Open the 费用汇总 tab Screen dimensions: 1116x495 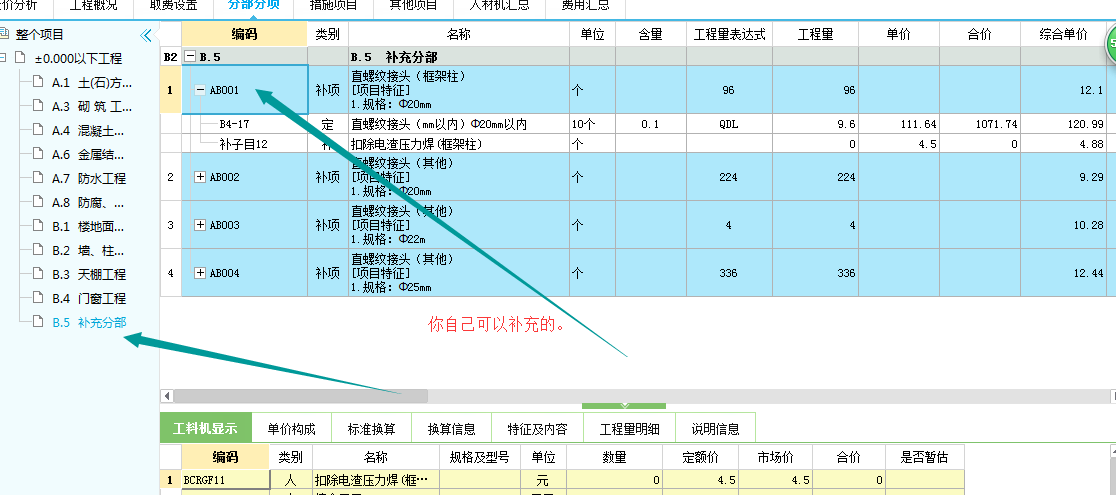[584, 6]
